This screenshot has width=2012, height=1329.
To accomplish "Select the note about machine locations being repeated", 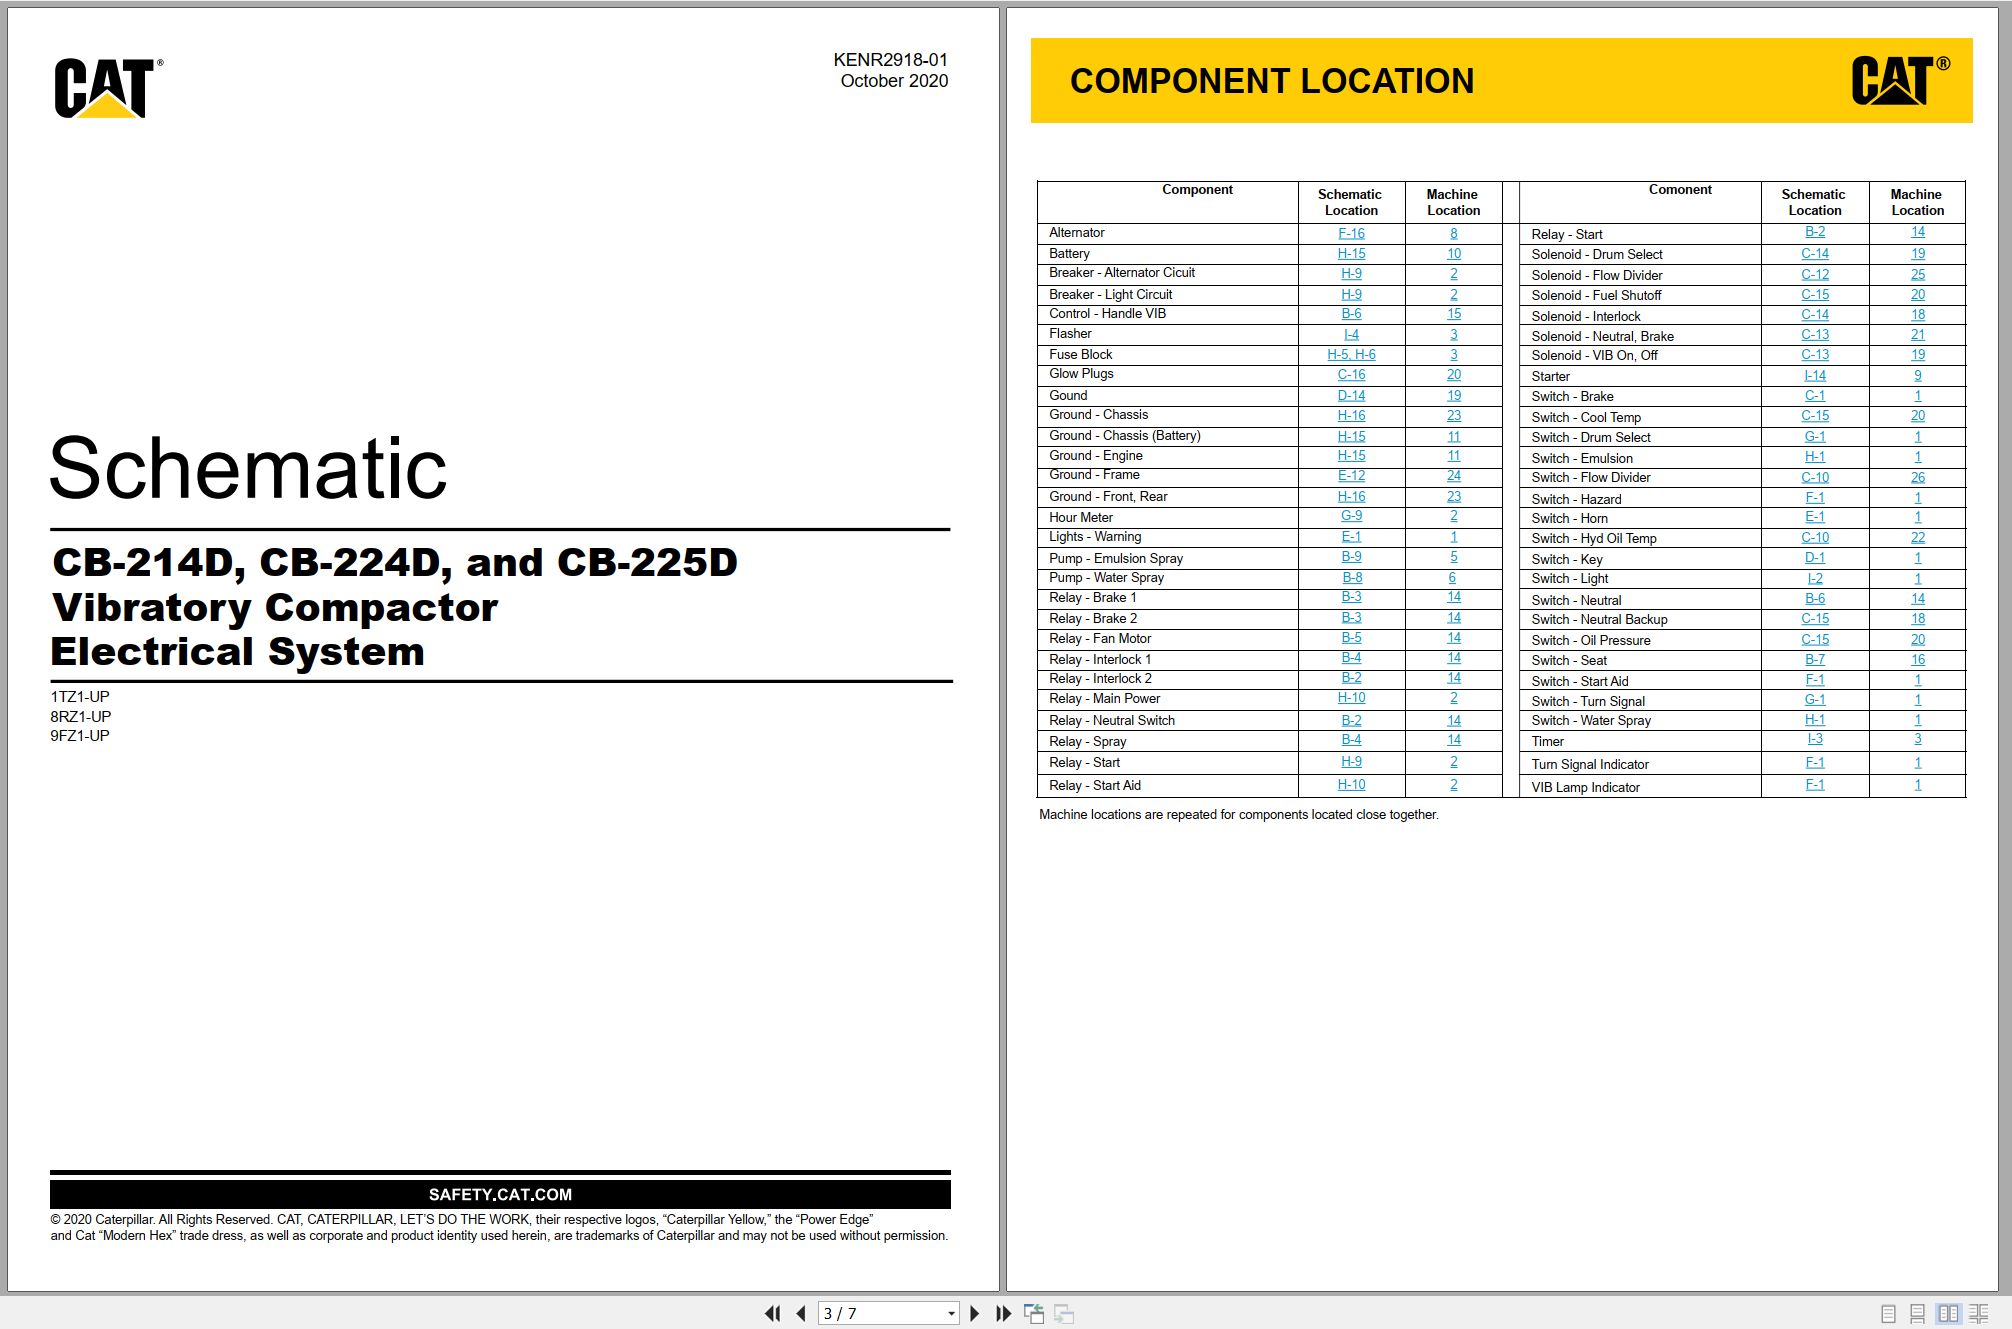I will pyautogui.click(x=1238, y=814).
